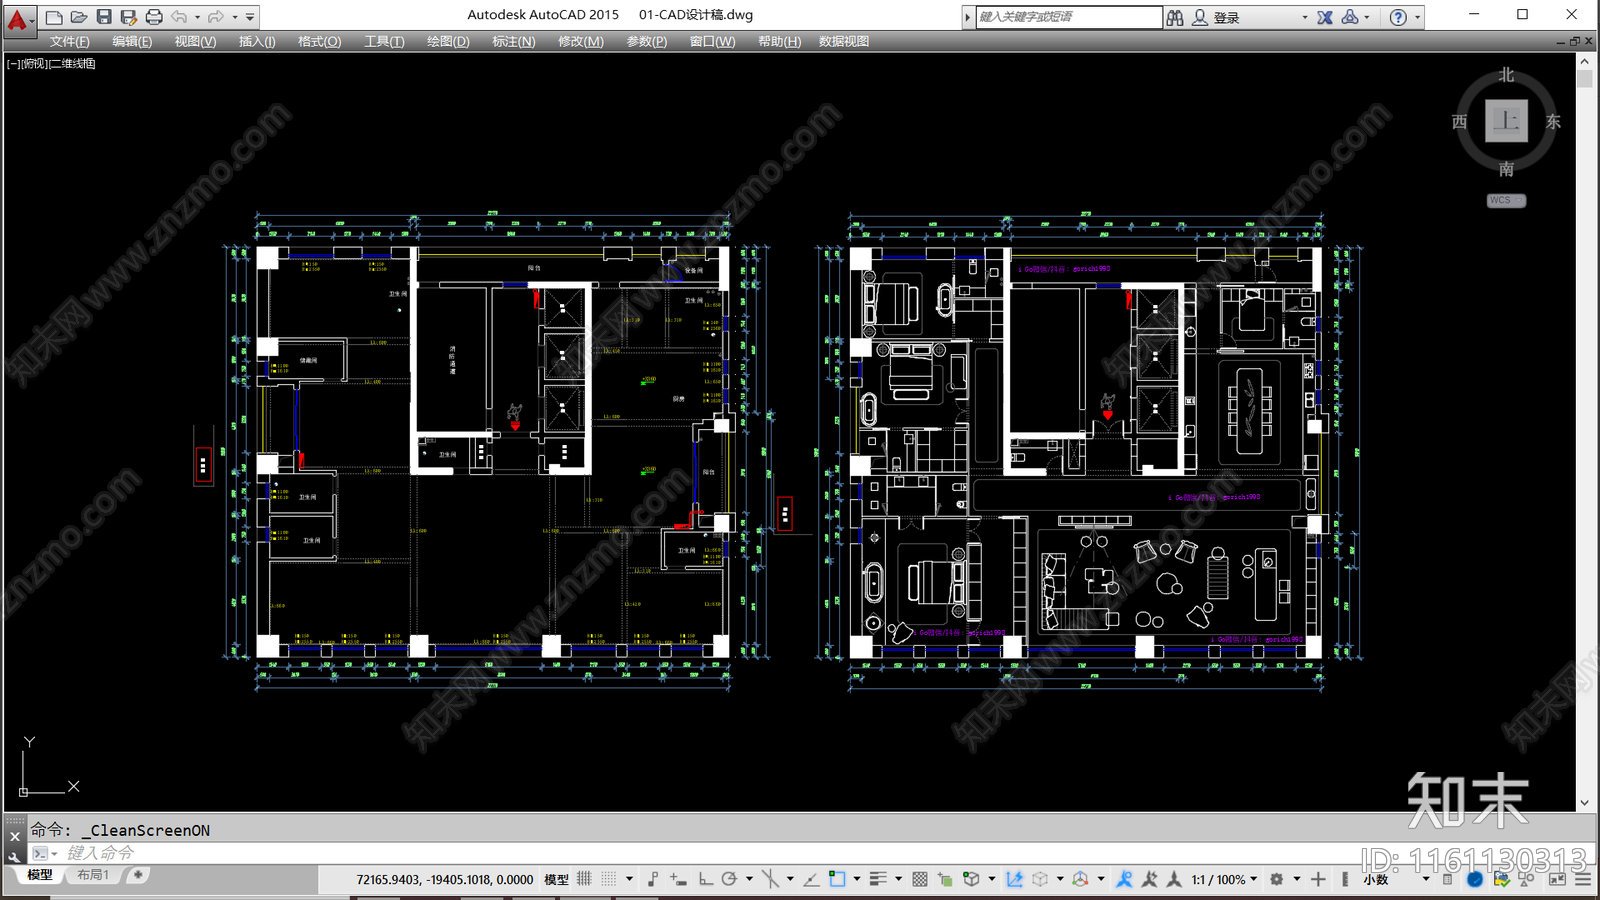Click the Help question mark icon
Image resolution: width=1600 pixels, height=900 pixels.
click(x=1398, y=17)
